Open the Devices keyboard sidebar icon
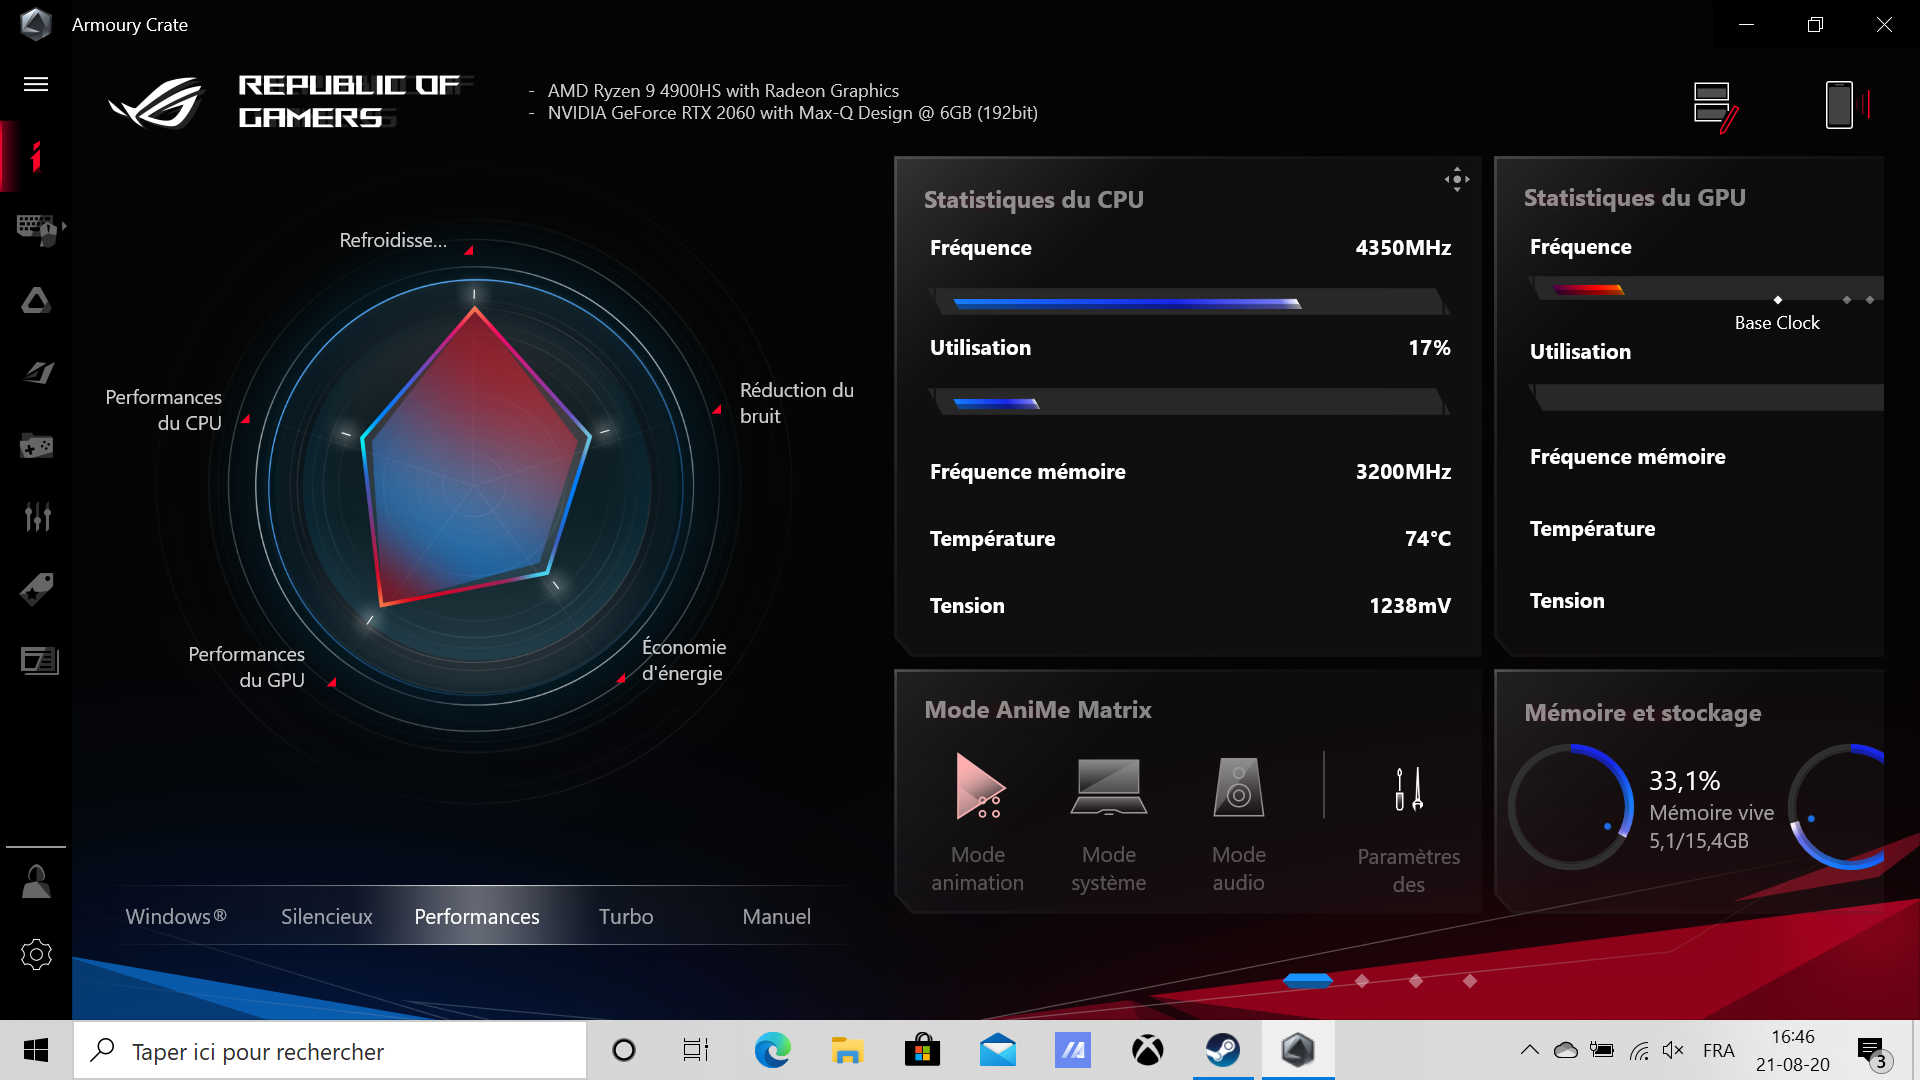 (x=38, y=229)
